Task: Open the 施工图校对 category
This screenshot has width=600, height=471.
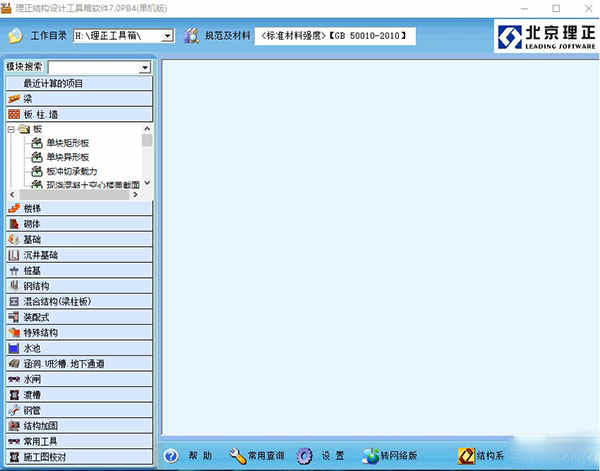Action: tap(79, 457)
